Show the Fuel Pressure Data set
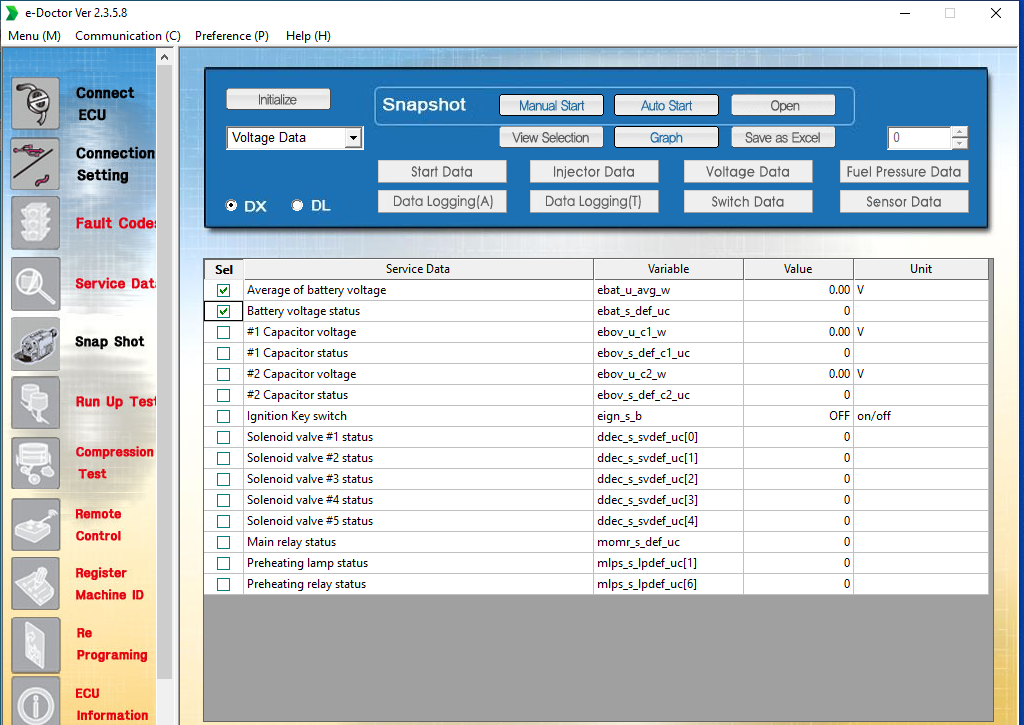This screenshot has width=1024, height=725. coord(904,172)
